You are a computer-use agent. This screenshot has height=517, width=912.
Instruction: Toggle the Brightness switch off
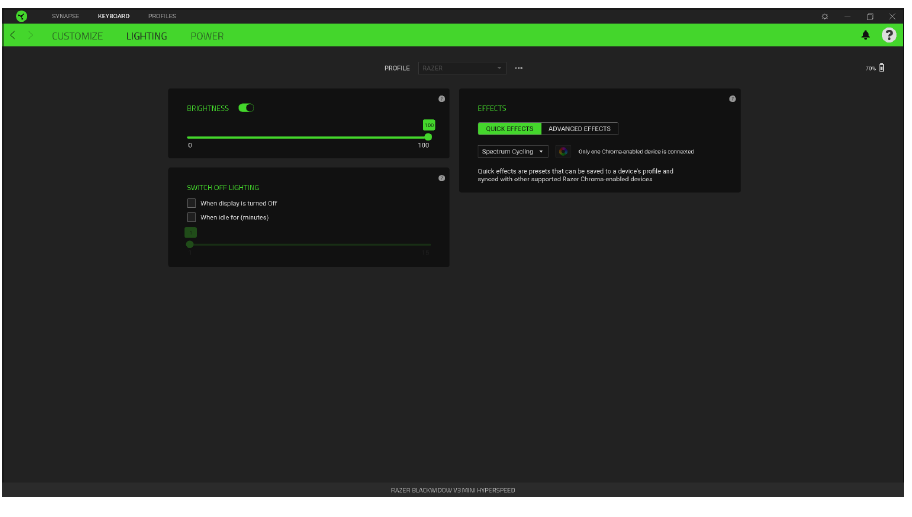click(x=246, y=108)
